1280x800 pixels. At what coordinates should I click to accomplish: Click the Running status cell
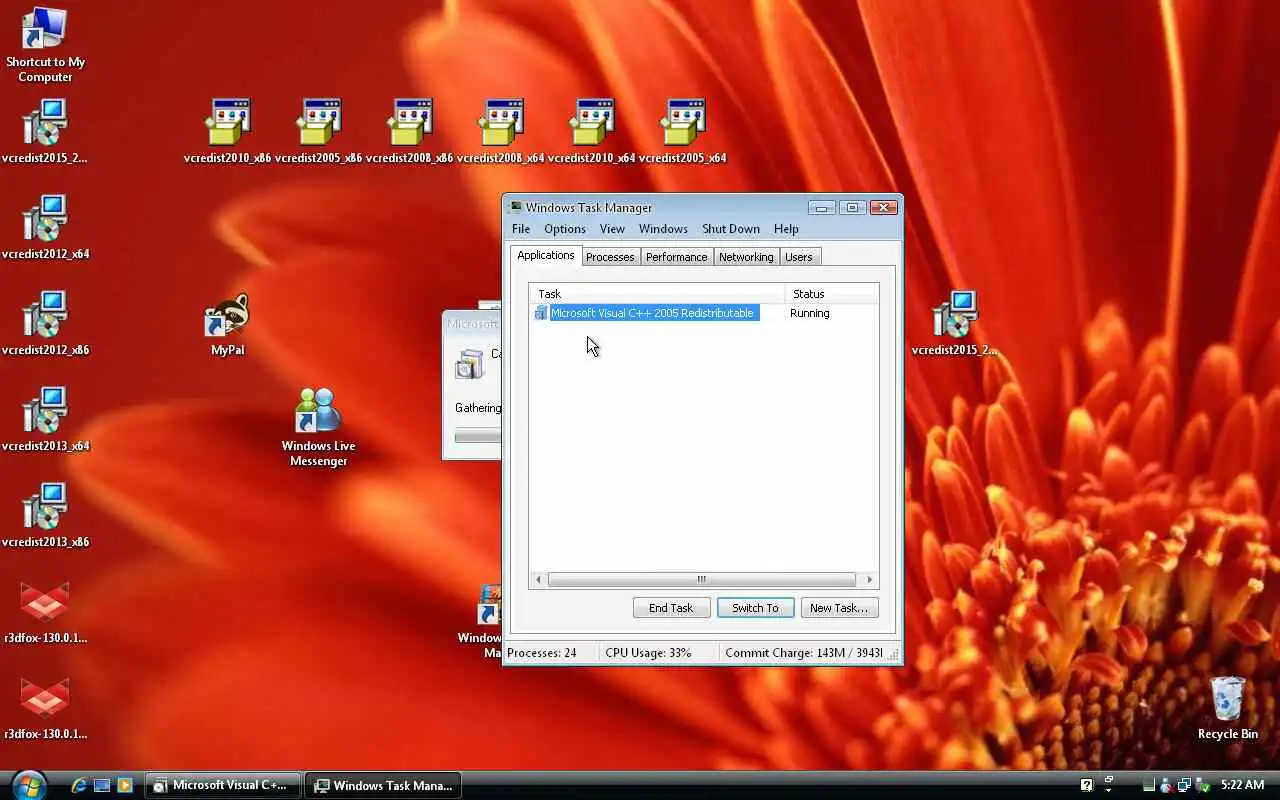(810, 313)
